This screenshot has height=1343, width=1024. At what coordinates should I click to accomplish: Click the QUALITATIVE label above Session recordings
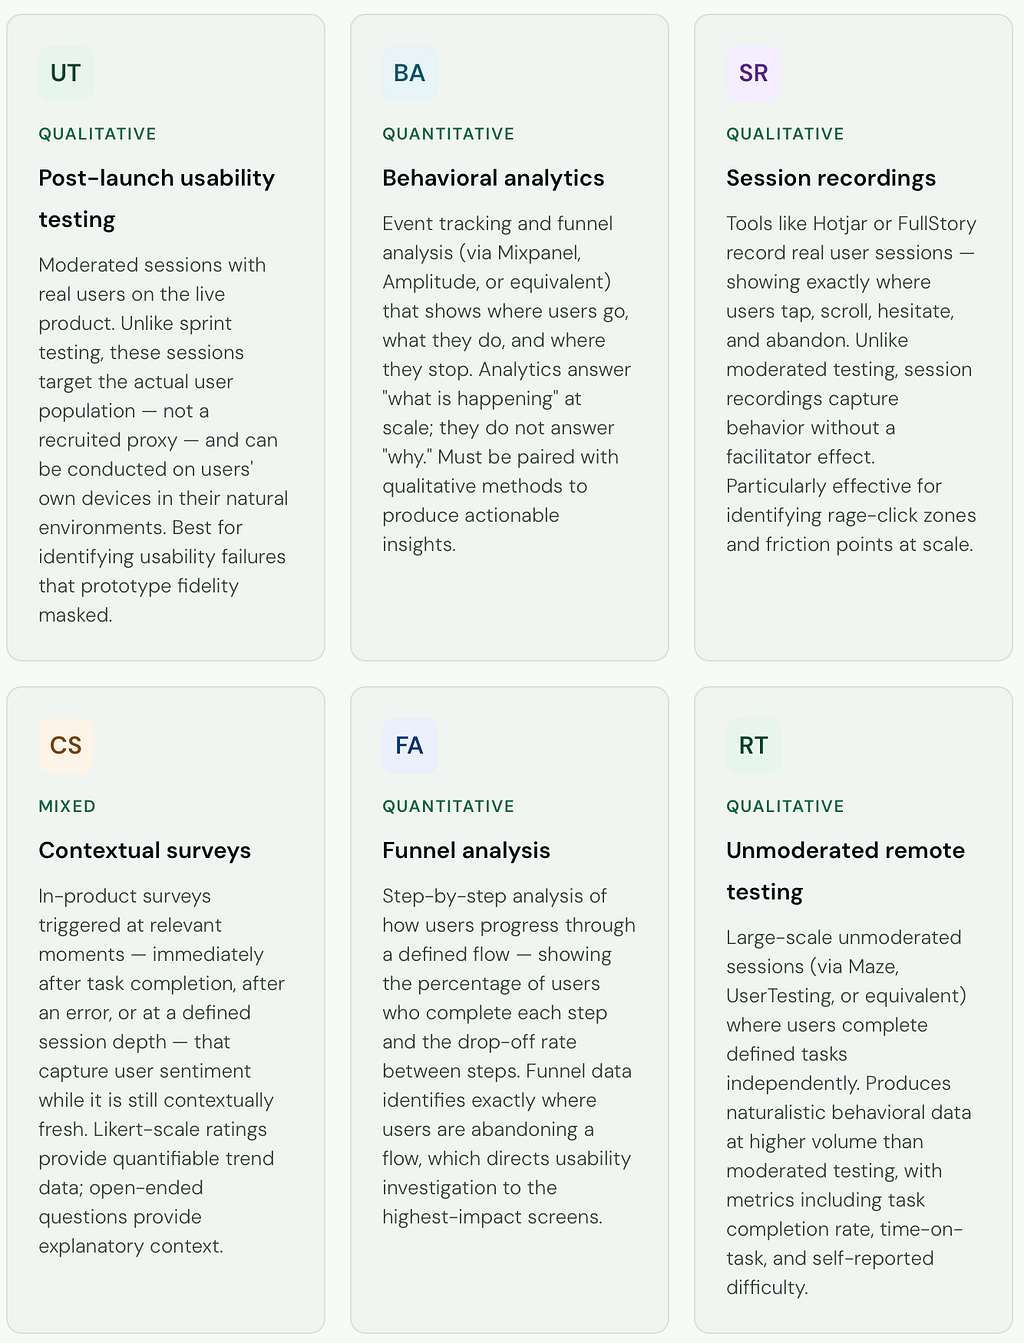(x=786, y=134)
